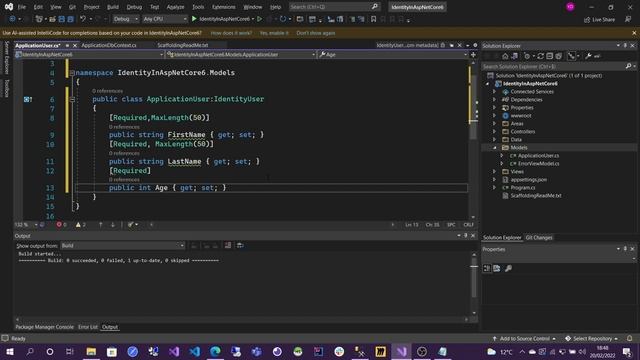This screenshot has height=360, width=640.
Task: Open the Build menu
Action: point(113,7)
